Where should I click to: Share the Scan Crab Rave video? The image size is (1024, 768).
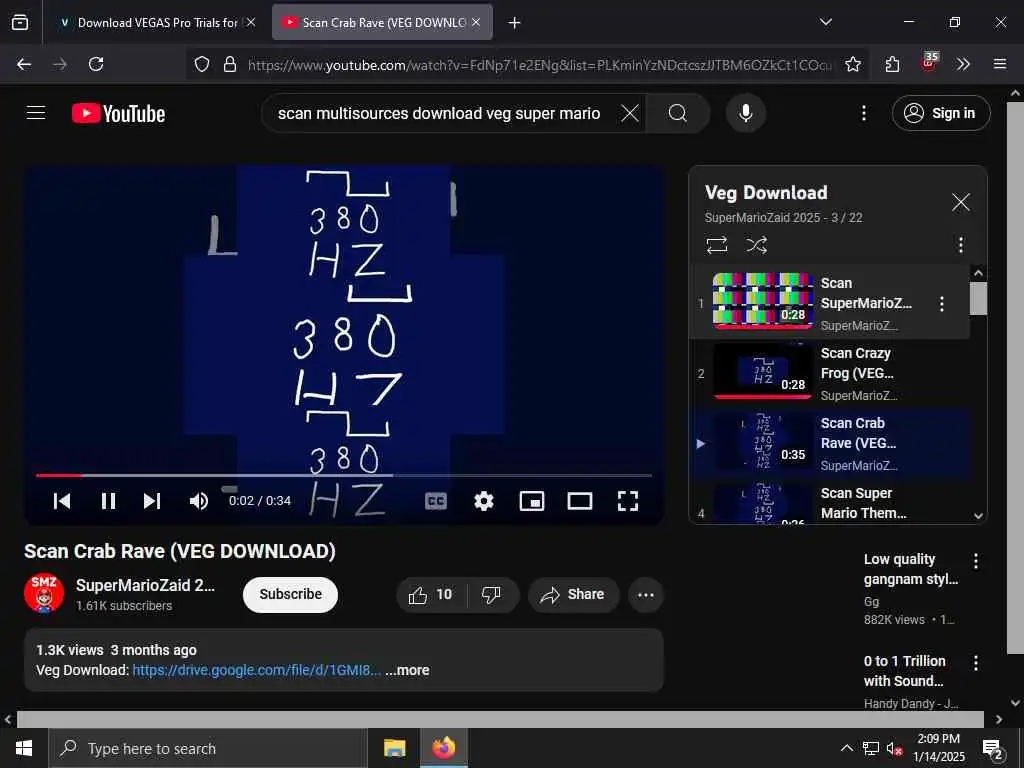point(573,594)
